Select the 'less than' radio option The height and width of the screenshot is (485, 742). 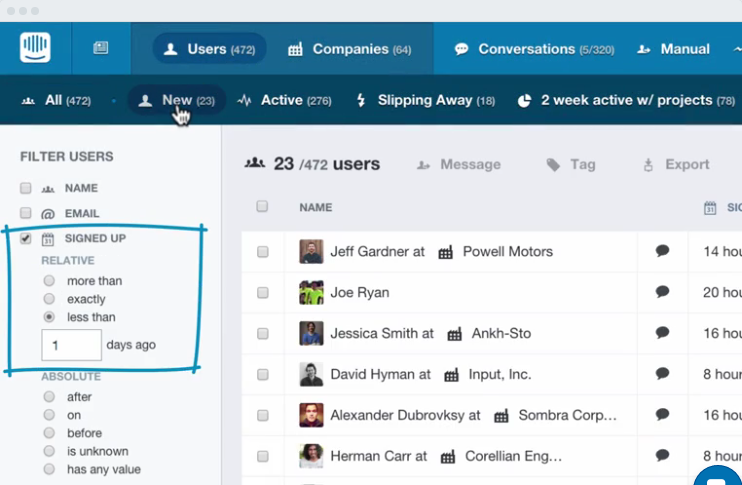coord(49,317)
